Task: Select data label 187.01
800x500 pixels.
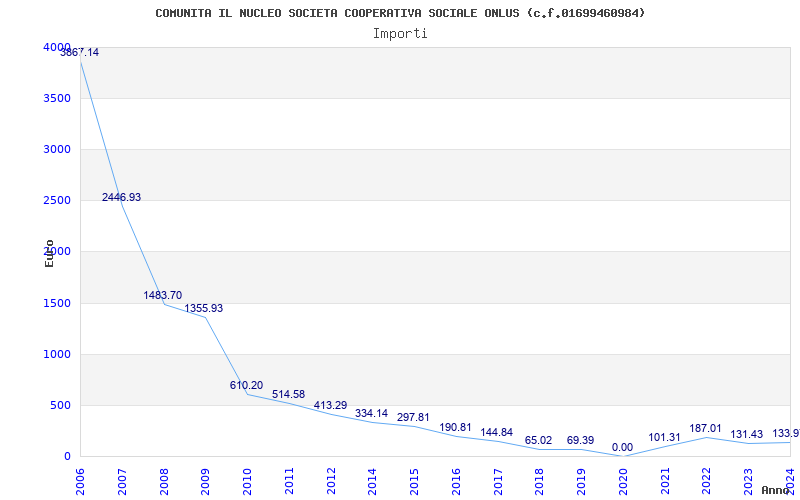Action: tap(706, 429)
